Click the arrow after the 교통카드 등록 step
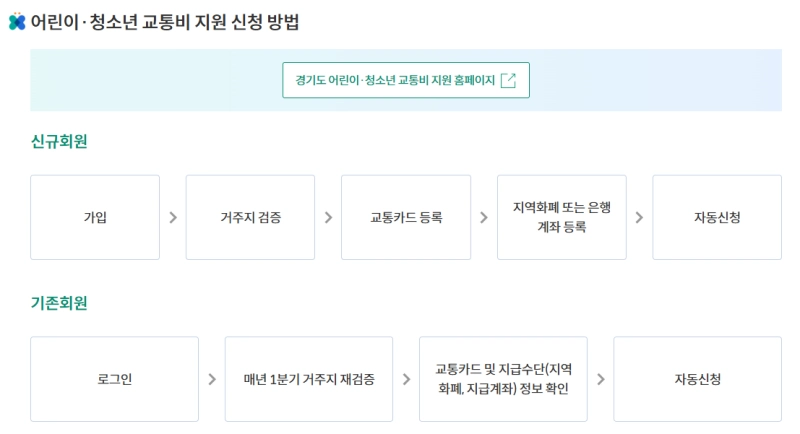 point(484,217)
